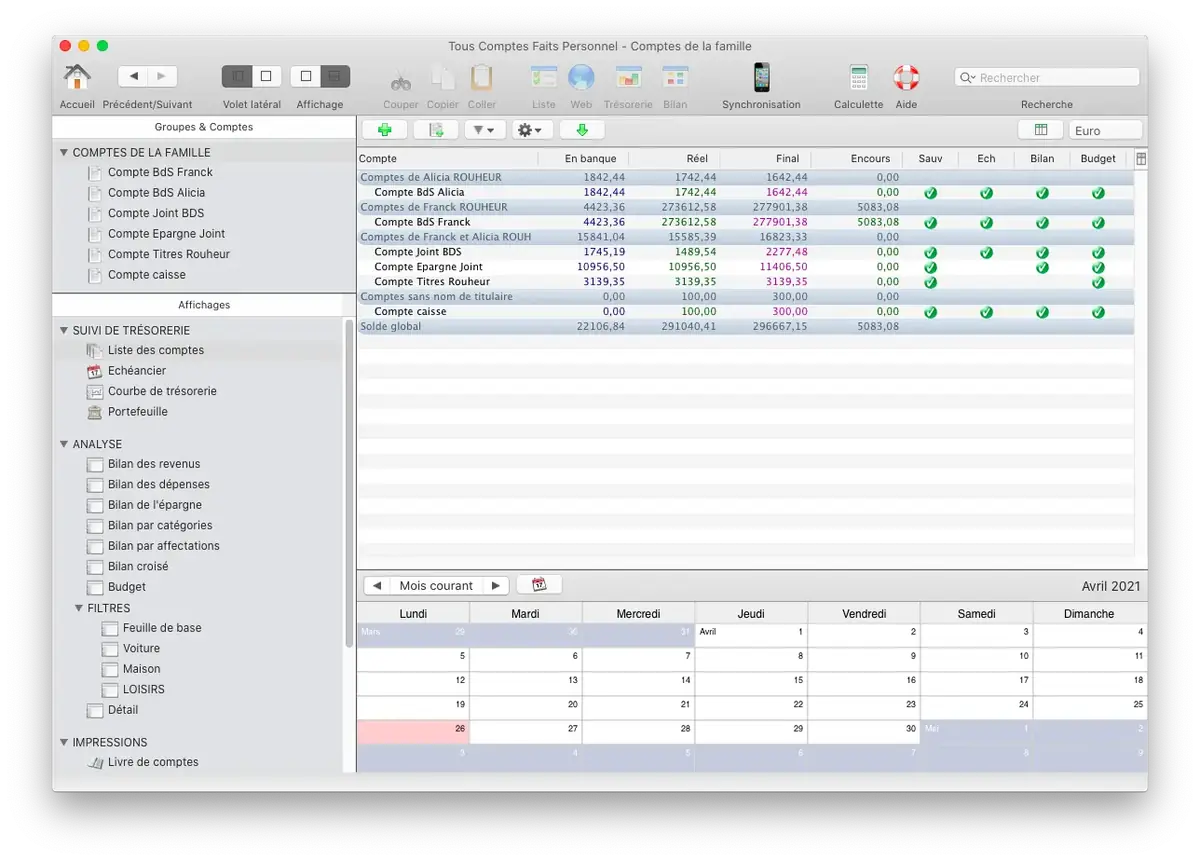Enable the LOISIRS filter checkbox
The width and height of the screenshot is (1200, 861).
pyautogui.click(x=110, y=689)
